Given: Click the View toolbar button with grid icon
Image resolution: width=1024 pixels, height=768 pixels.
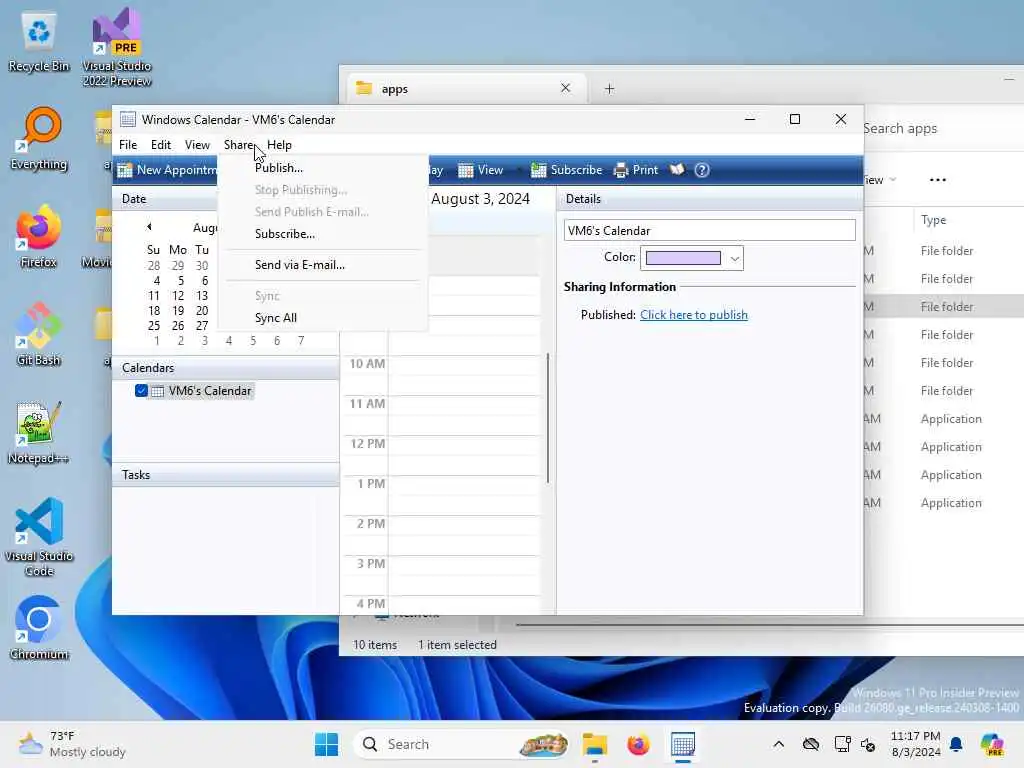Looking at the screenshot, I should 480,170.
